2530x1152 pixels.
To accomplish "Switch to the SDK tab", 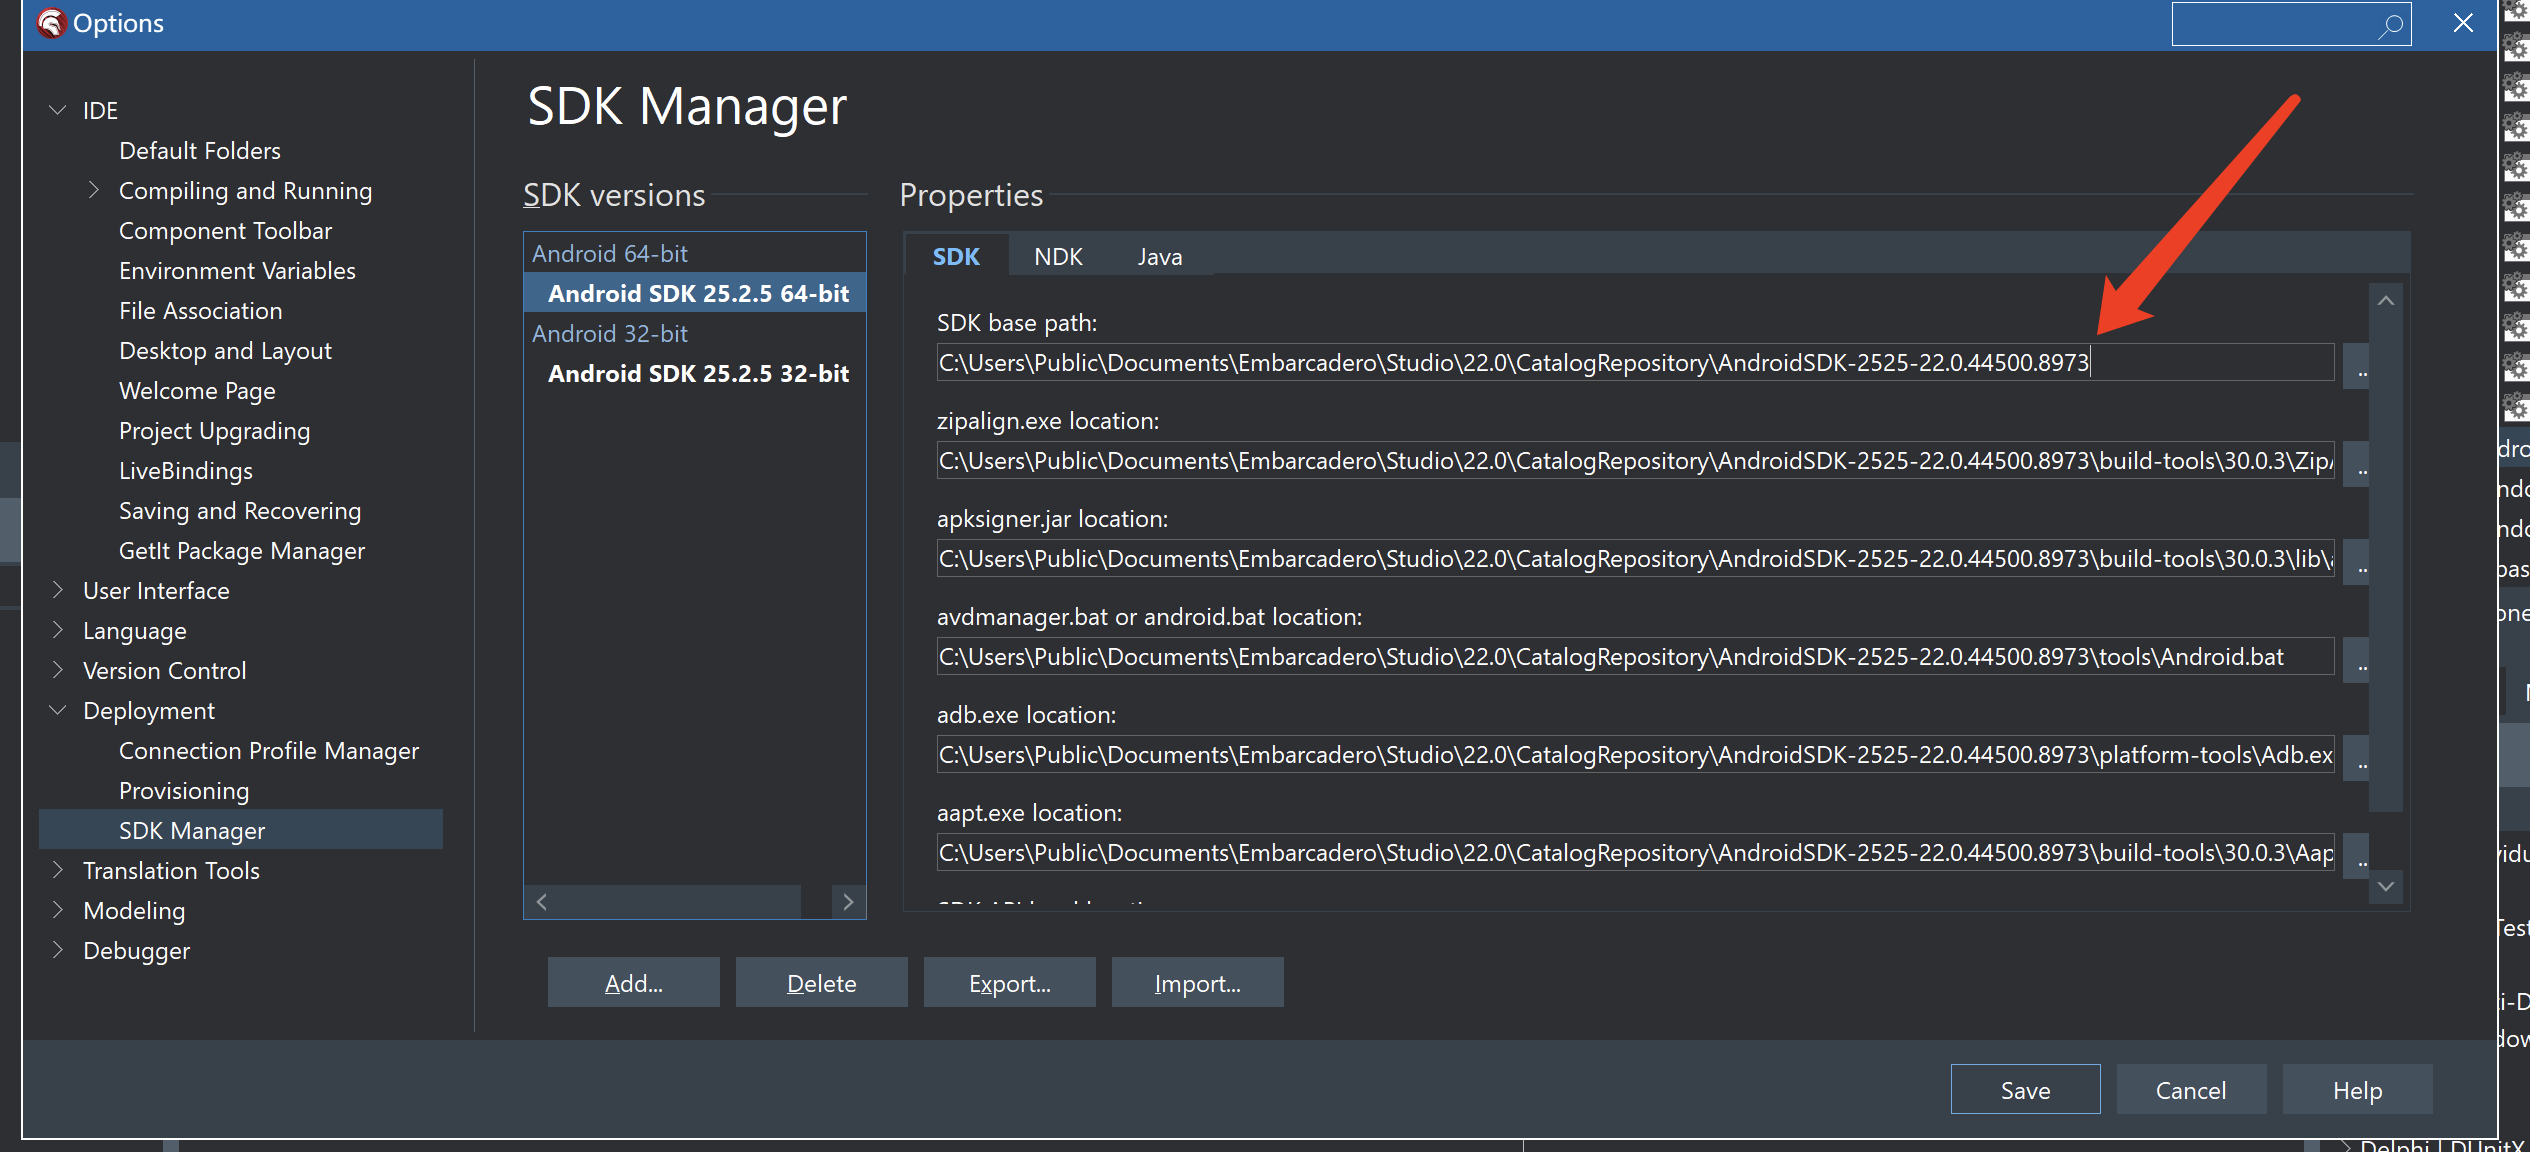I will tap(956, 256).
